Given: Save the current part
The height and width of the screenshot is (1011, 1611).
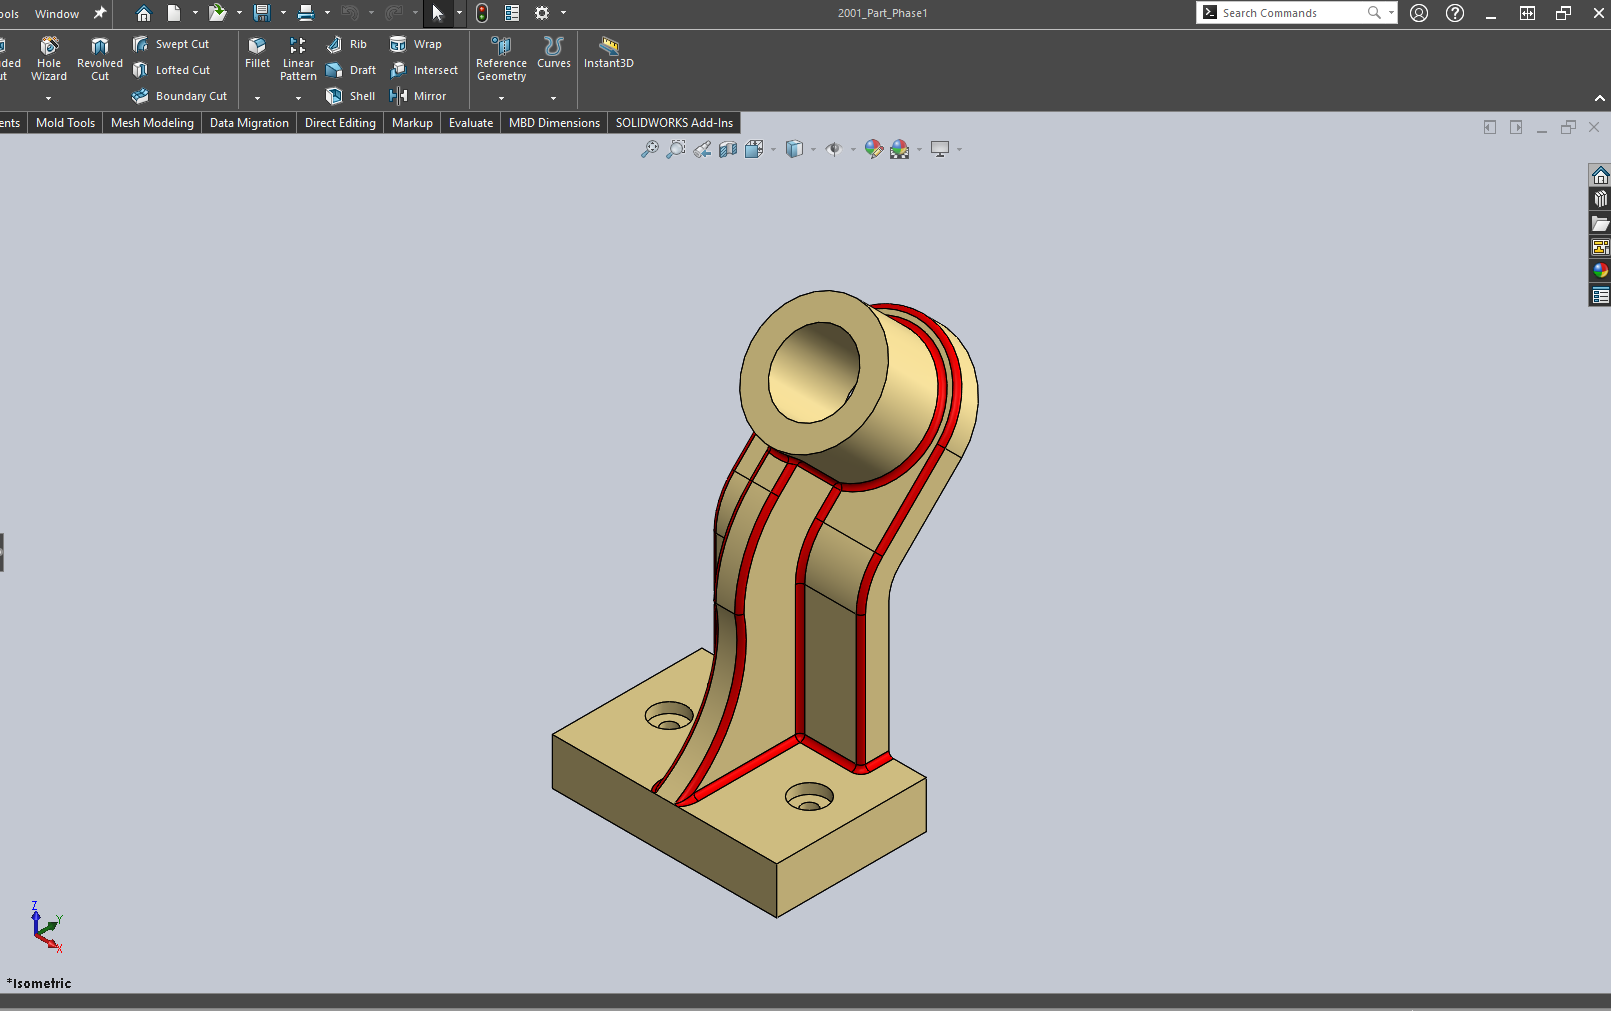Looking at the screenshot, I should pos(262,13).
